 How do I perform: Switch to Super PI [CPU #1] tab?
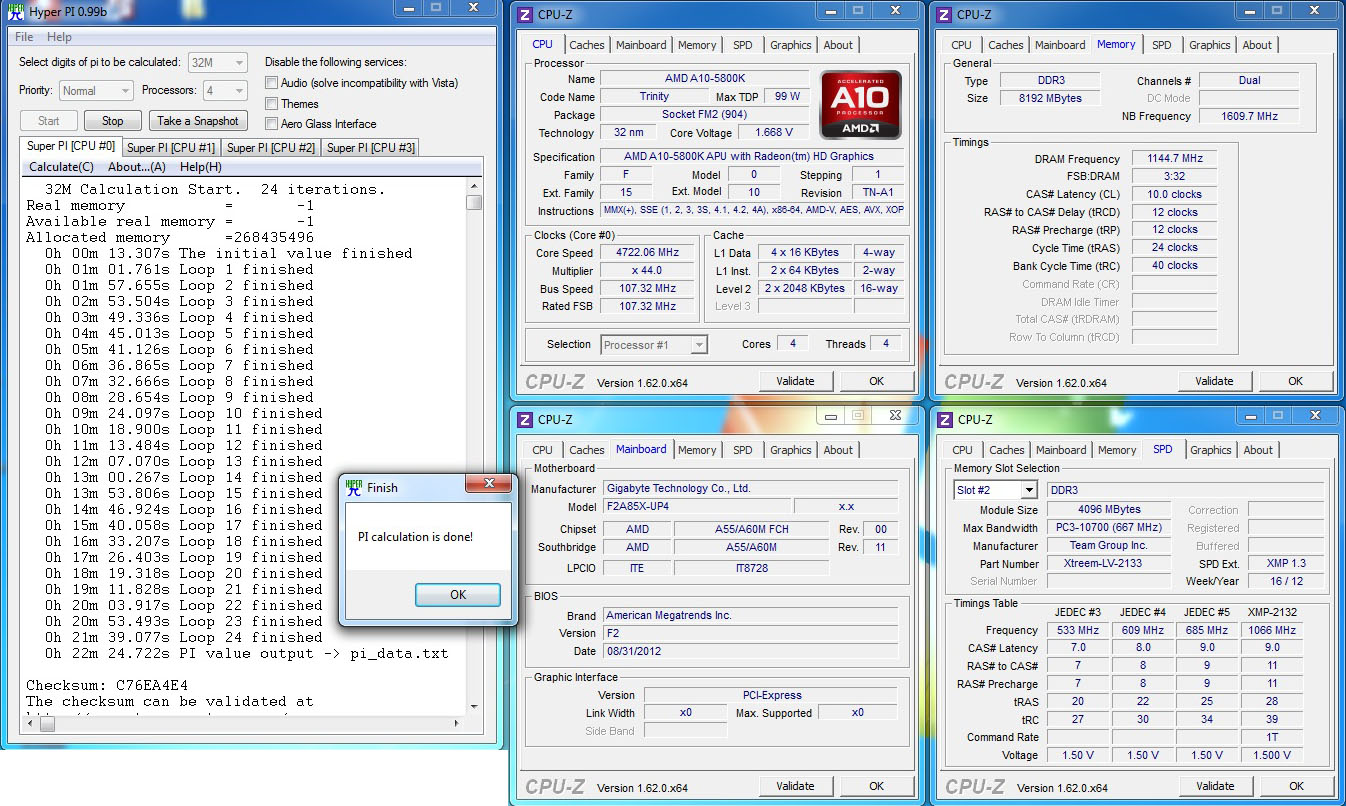click(x=171, y=148)
